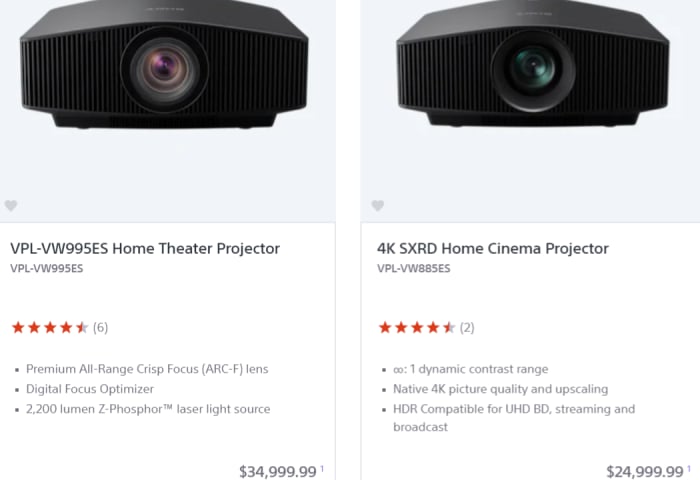Image resolution: width=700 pixels, height=480 pixels.
Task: Favorite the VPL-VW885ES projector with heart icon
Action: (x=378, y=205)
